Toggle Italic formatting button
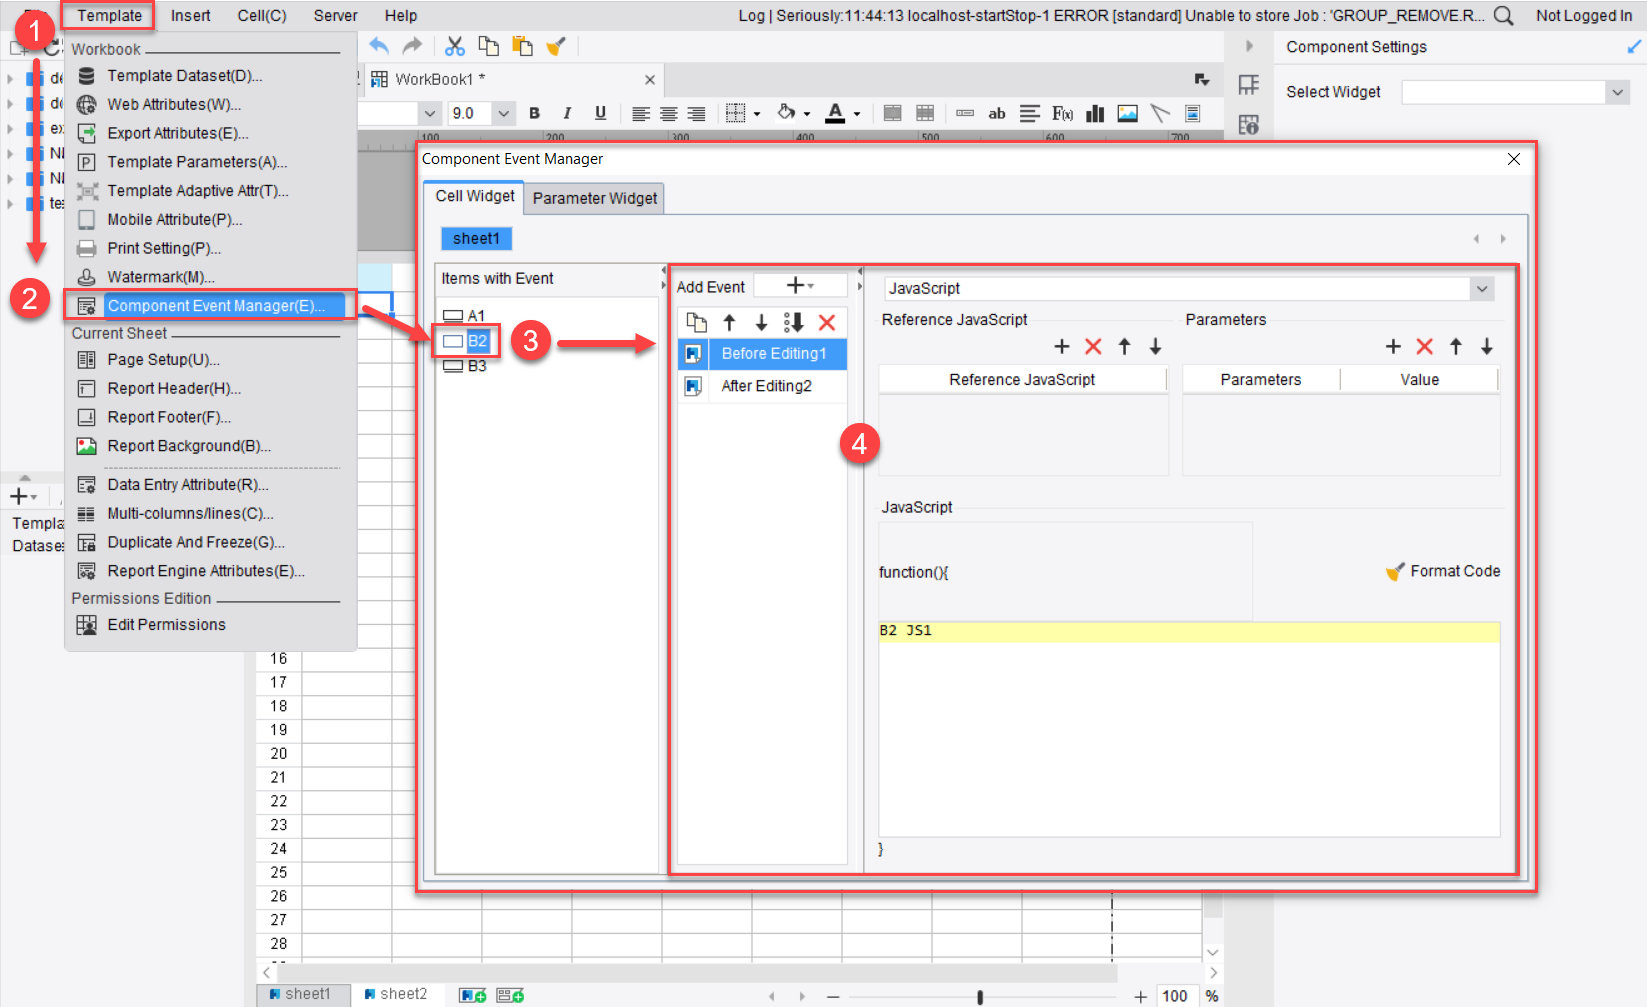 (x=567, y=113)
